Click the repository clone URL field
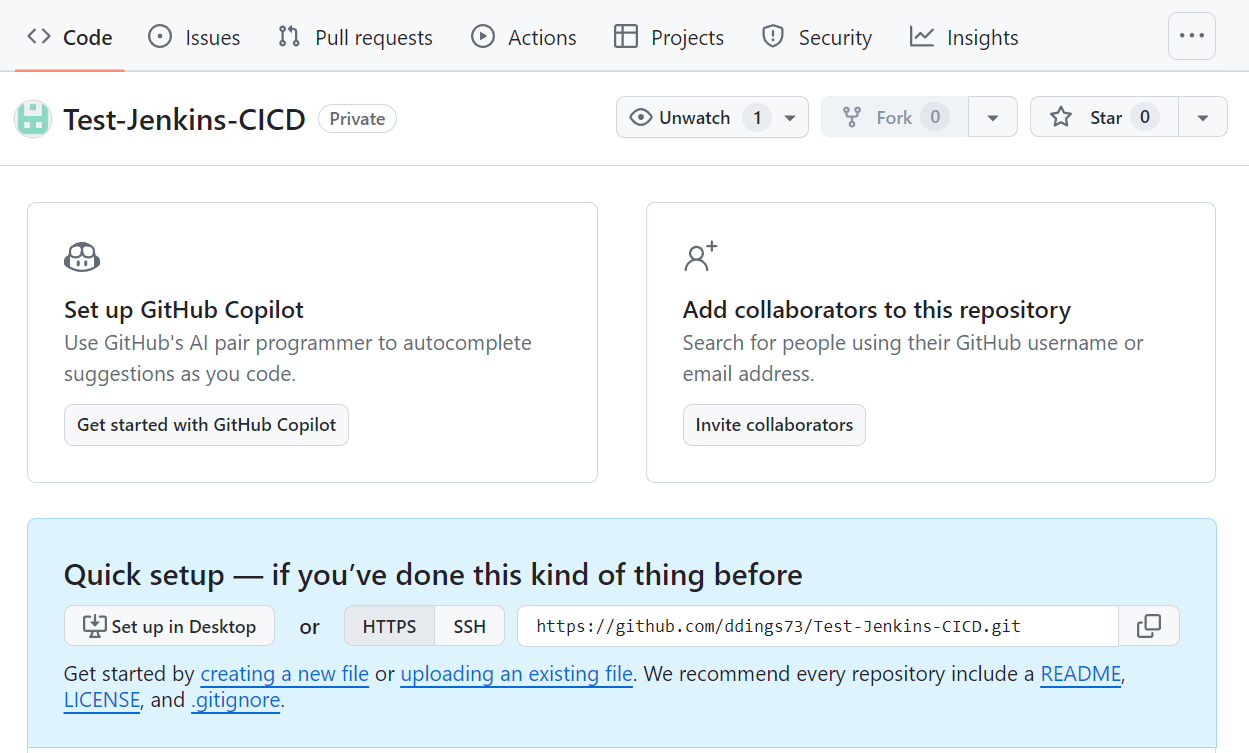1249x753 pixels. pos(817,626)
